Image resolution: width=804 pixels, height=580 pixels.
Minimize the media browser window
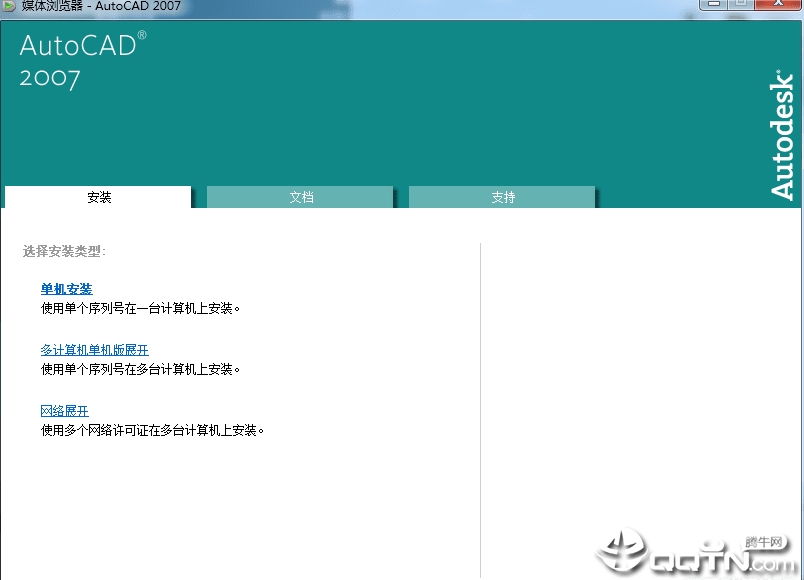click(713, 4)
